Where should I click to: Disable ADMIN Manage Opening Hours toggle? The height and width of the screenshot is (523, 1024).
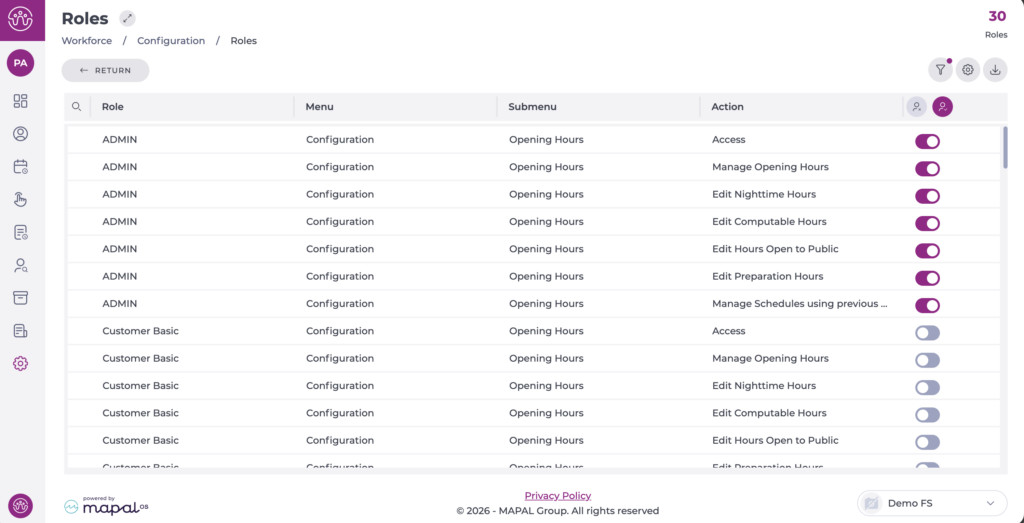tap(927, 168)
